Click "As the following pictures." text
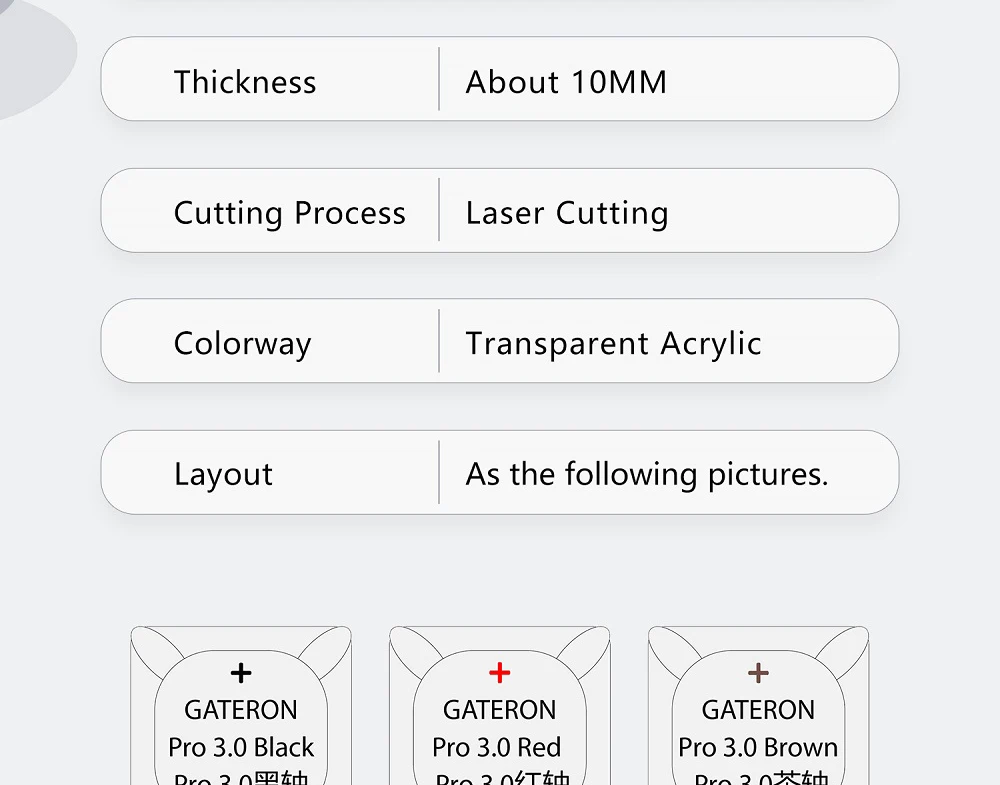The width and height of the screenshot is (1000, 785). (647, 474)
